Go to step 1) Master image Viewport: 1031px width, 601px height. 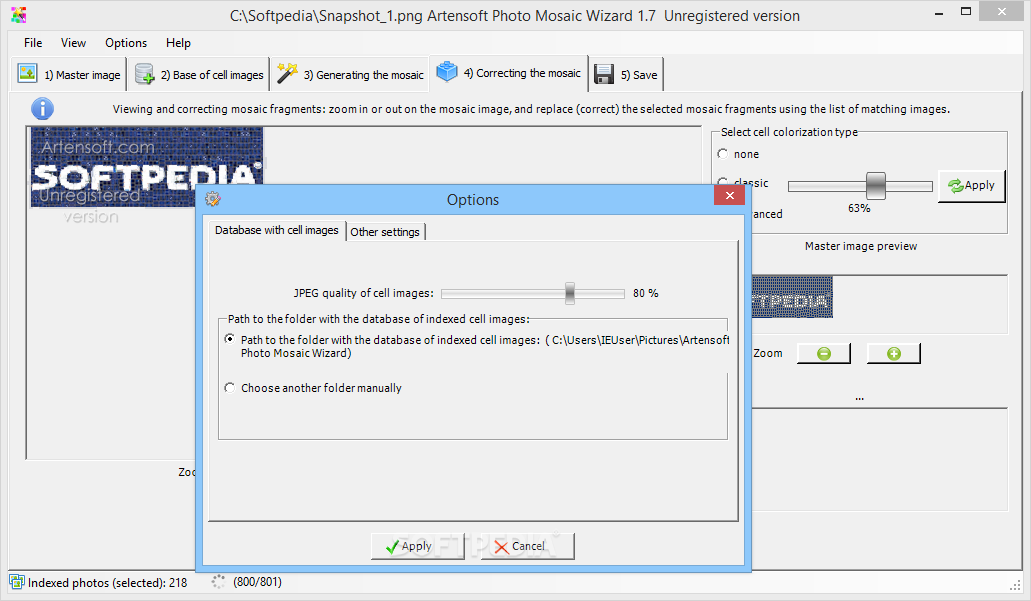click(68, 74)
